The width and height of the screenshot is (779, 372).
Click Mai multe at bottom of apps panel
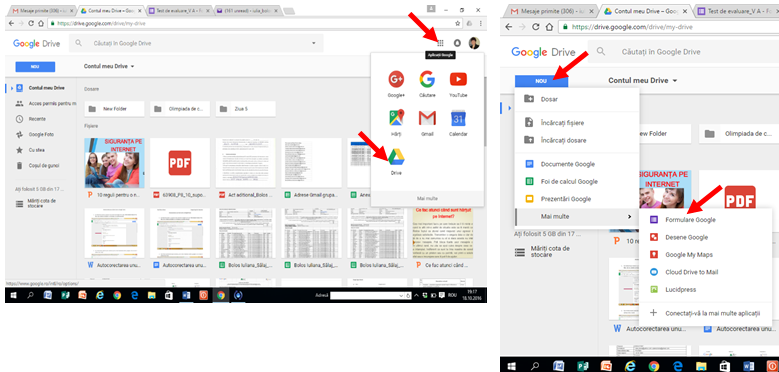(427, 198)
